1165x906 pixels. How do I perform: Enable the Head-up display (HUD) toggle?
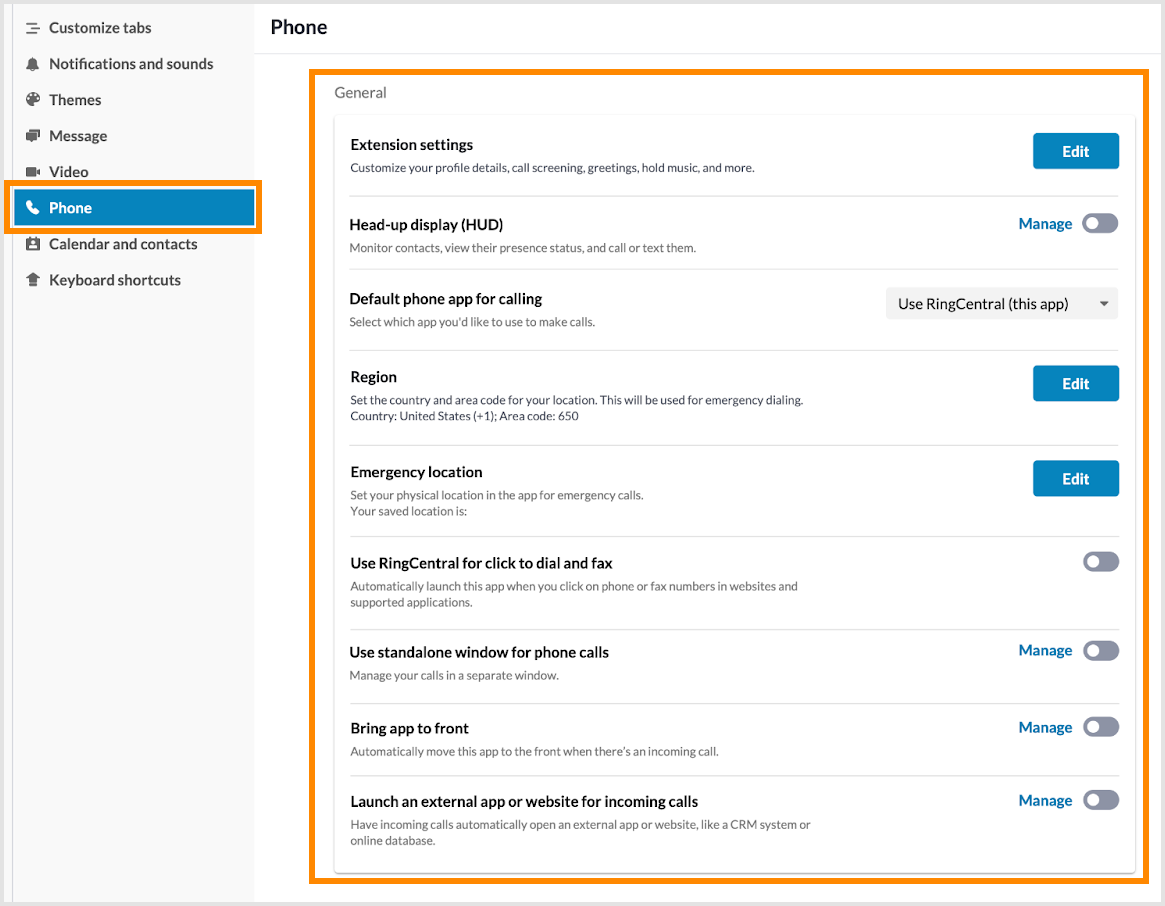coord(1100,224)
